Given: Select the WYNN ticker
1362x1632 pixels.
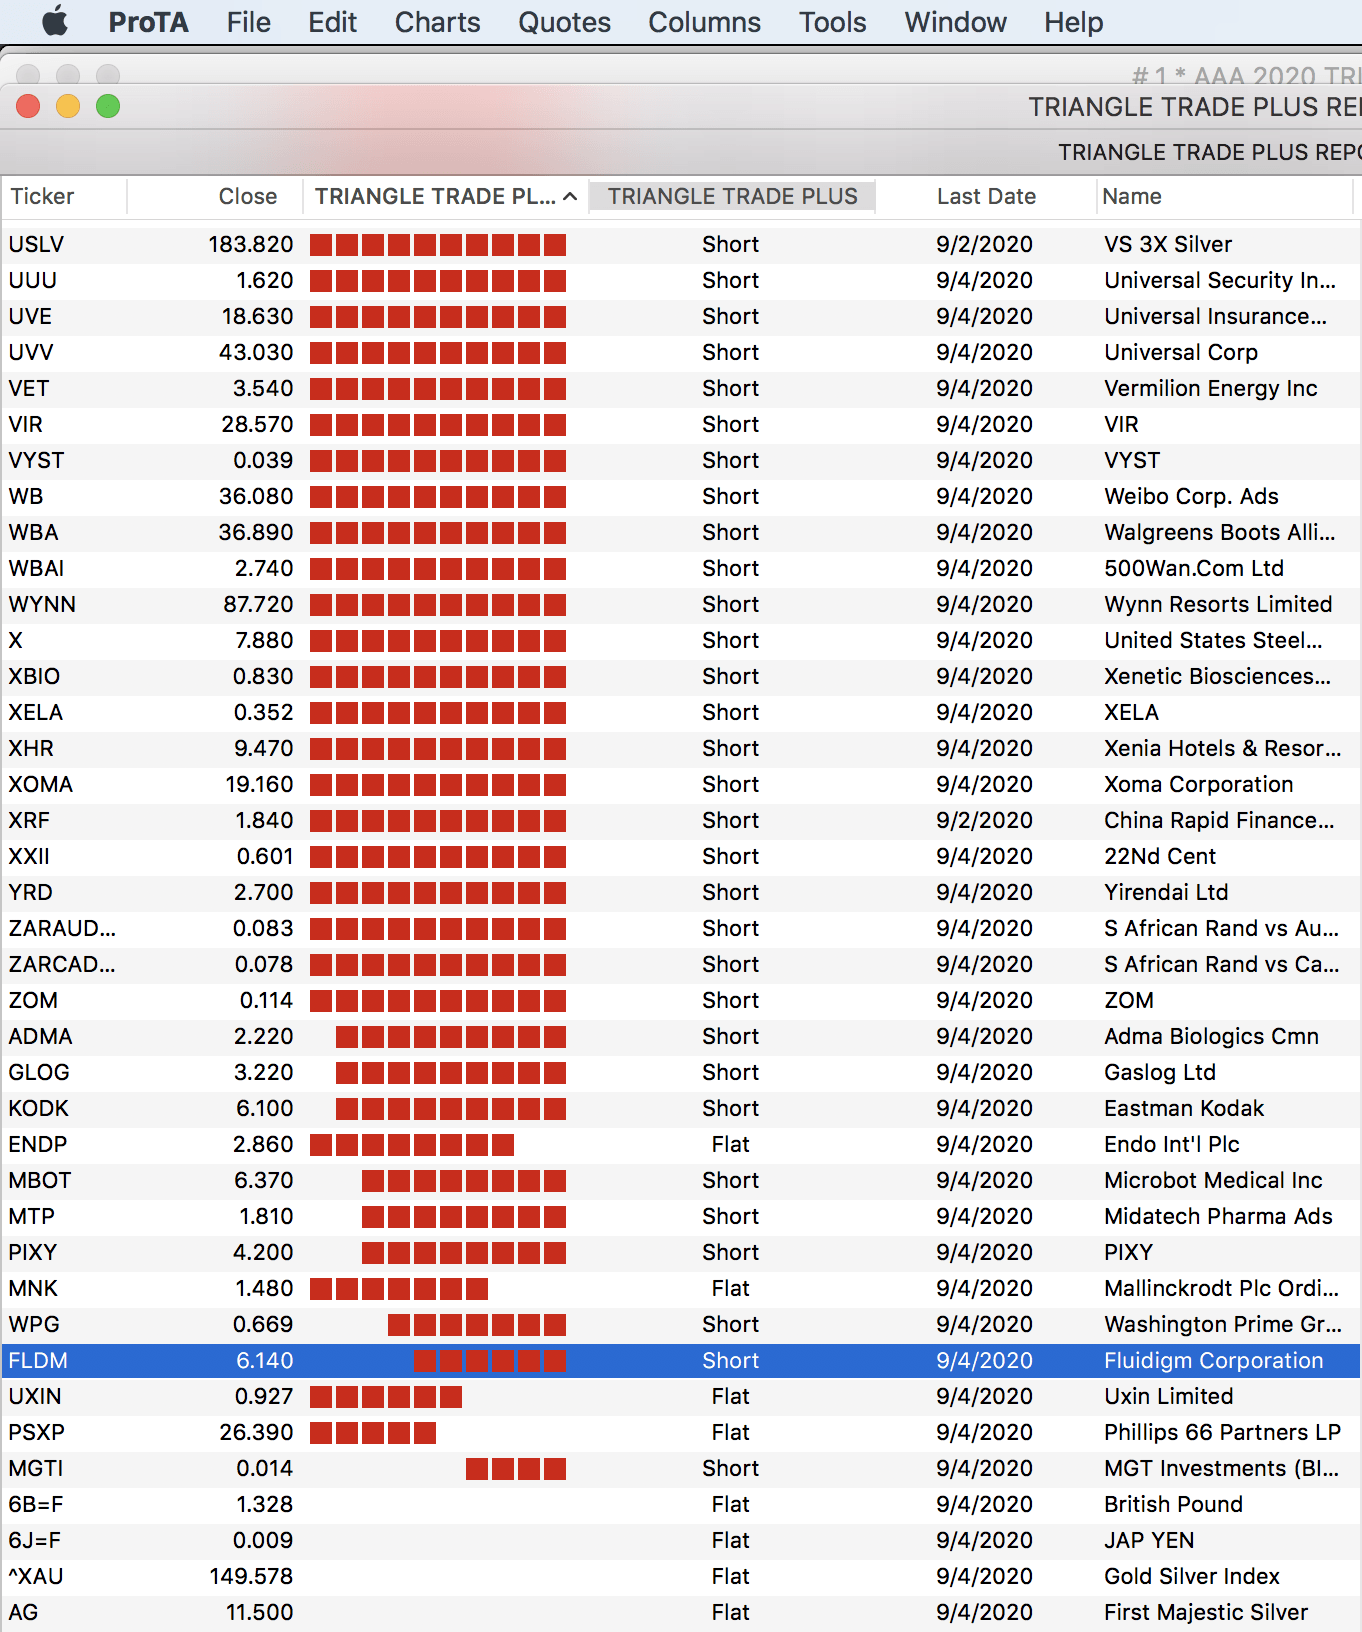Looking at the screenshot, I should pyautogui.click(x=42, y=604).
